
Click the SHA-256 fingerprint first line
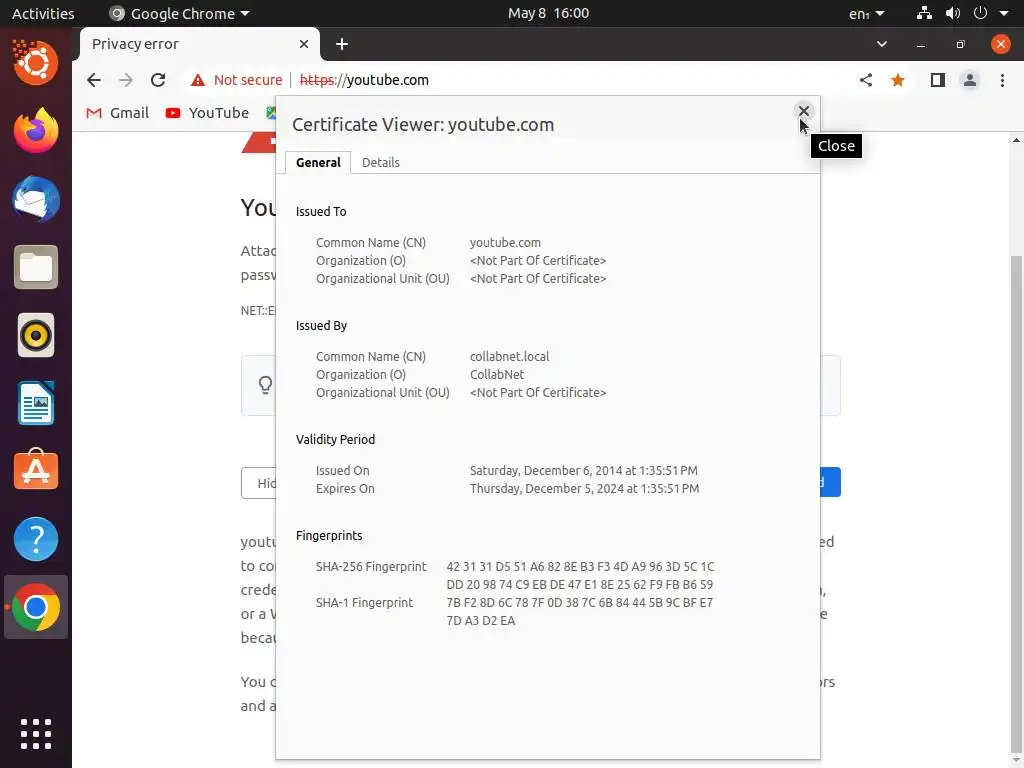(580, 567)
